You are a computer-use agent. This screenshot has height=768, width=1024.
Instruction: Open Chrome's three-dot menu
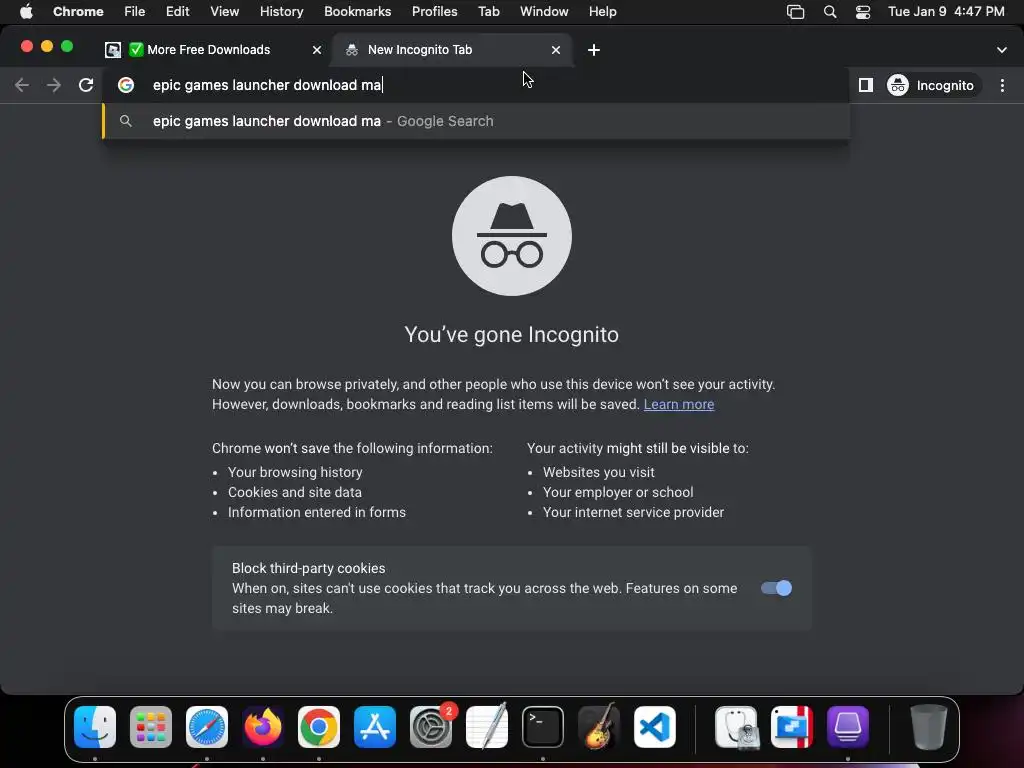click(1002, 85)
